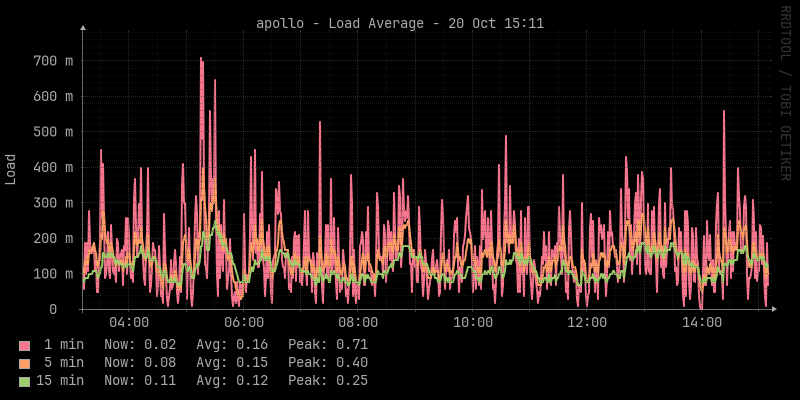This screenshot has height=400, width=800.
Task: Click the vertical 'Load' axis title
Action: tap(11, 169)
